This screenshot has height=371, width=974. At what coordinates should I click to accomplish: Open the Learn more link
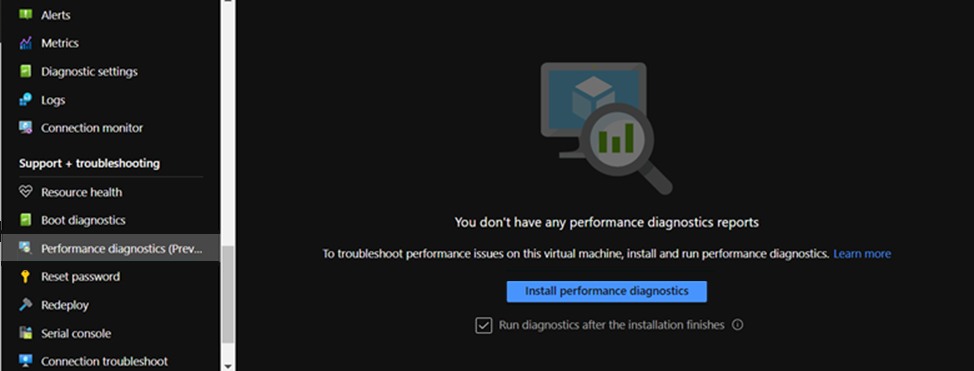click(x=862, y=254)
